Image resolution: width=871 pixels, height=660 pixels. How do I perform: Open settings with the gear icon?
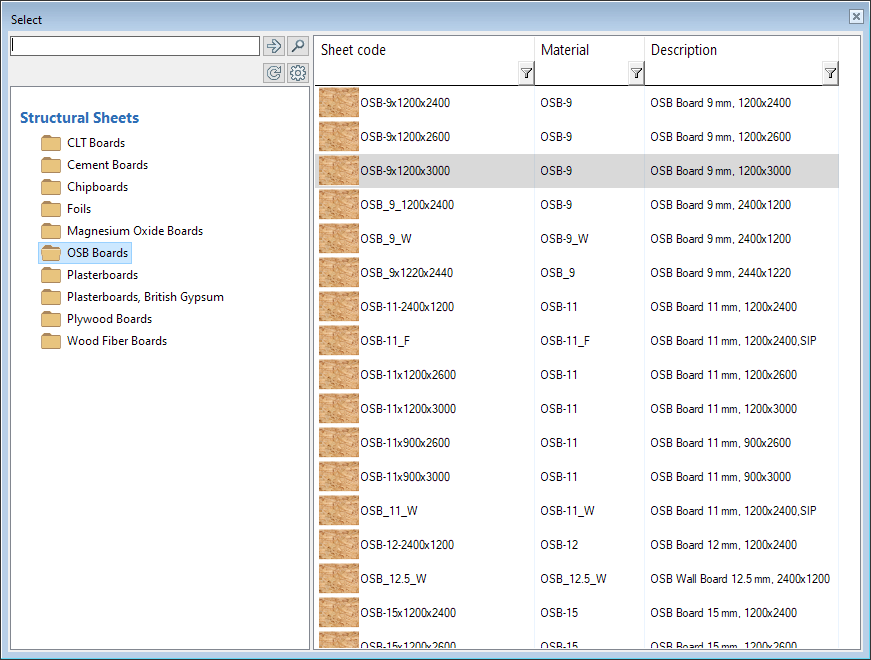297,73
